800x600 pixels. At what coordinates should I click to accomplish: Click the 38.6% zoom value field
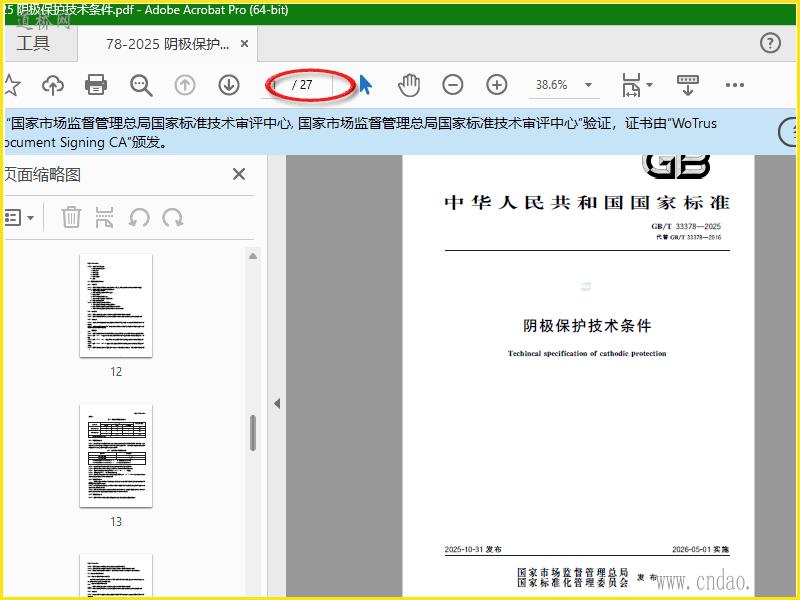554,85
